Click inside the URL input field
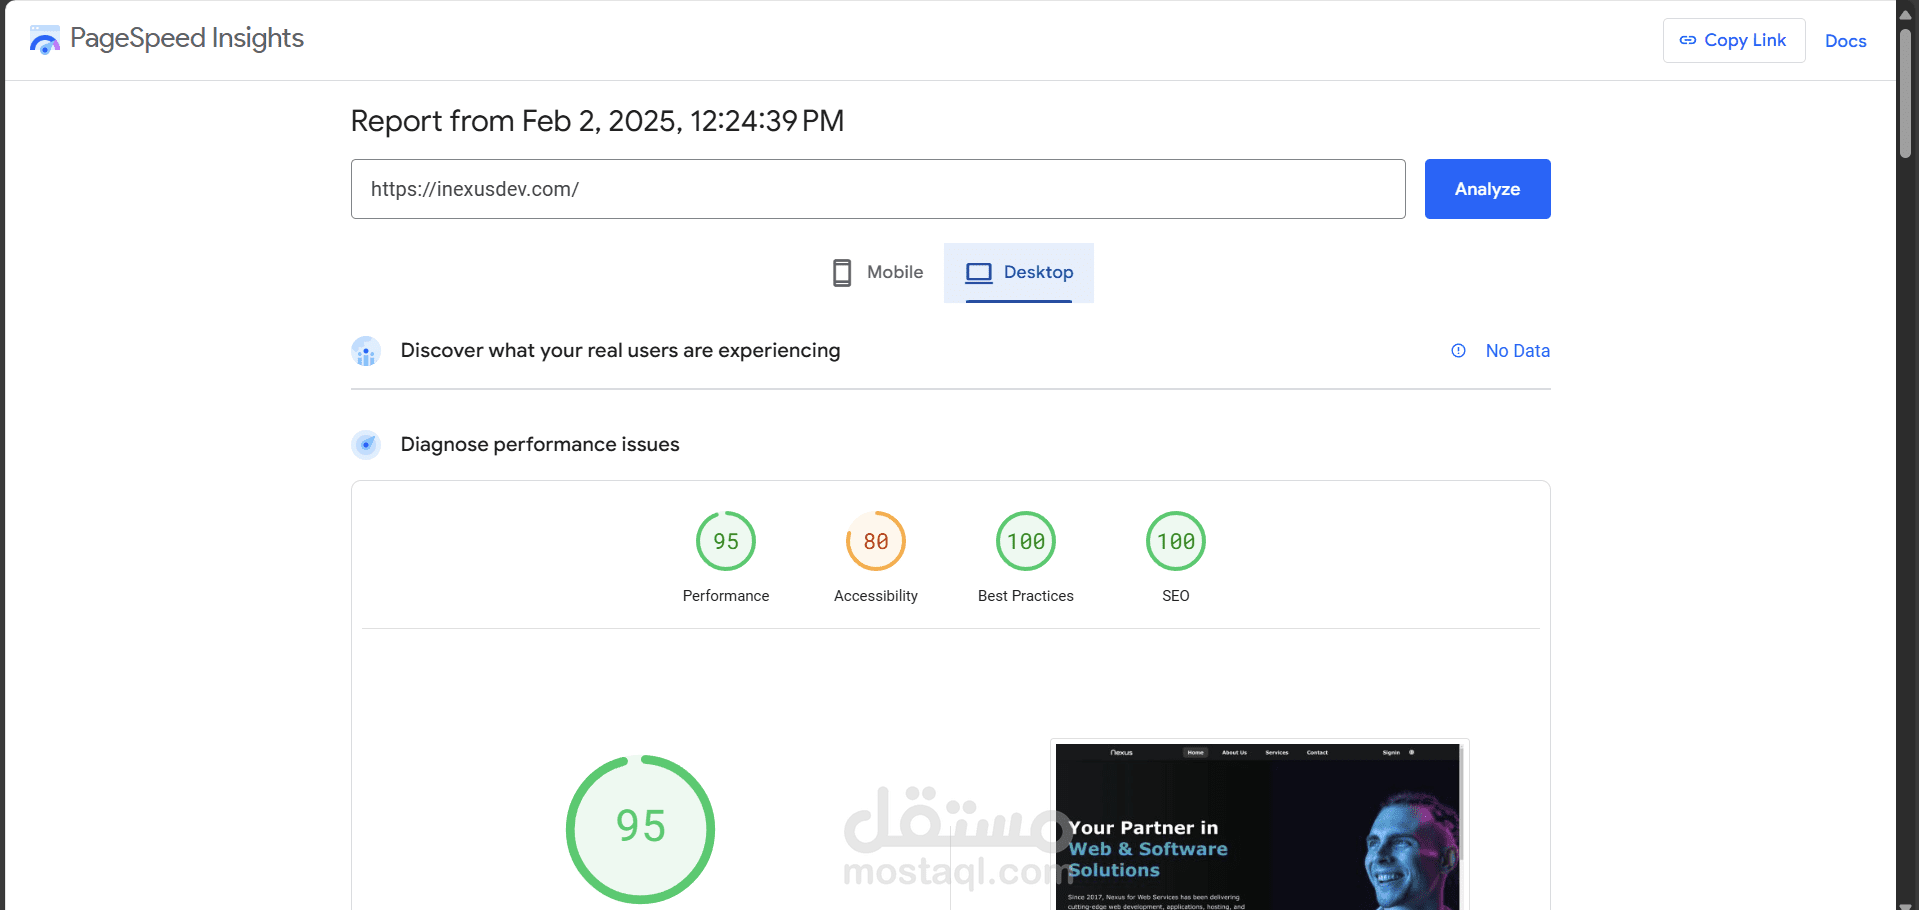Screen dimensions: 1919x910 pos(877,189)
